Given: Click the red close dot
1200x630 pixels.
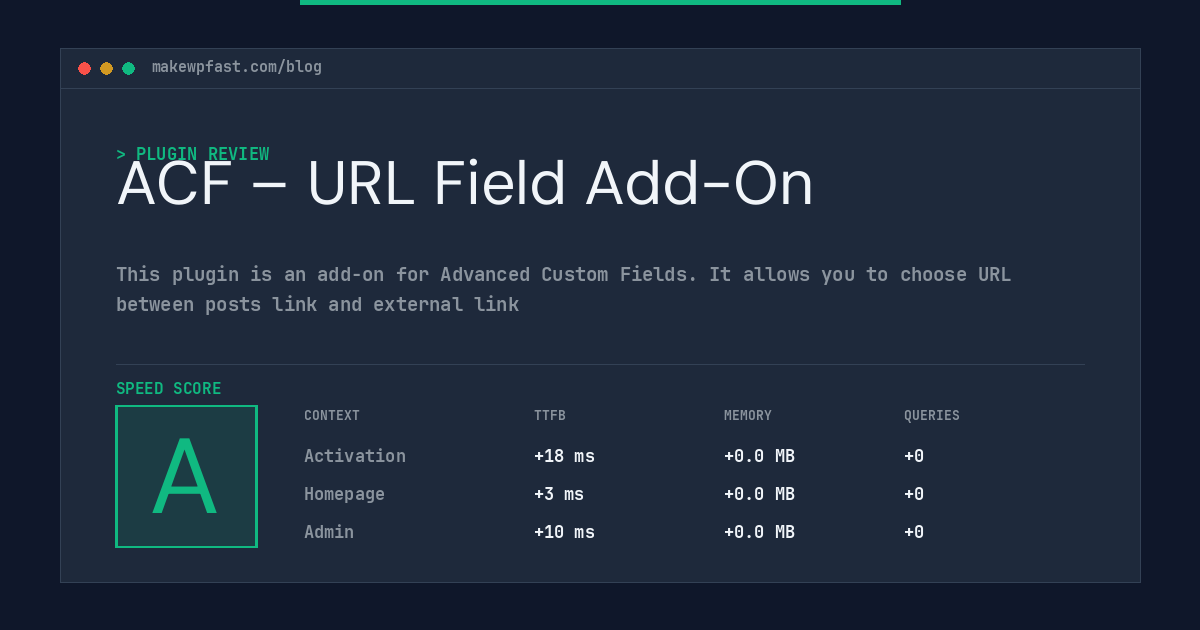Looking at the screenshot, I should point(85,68).
